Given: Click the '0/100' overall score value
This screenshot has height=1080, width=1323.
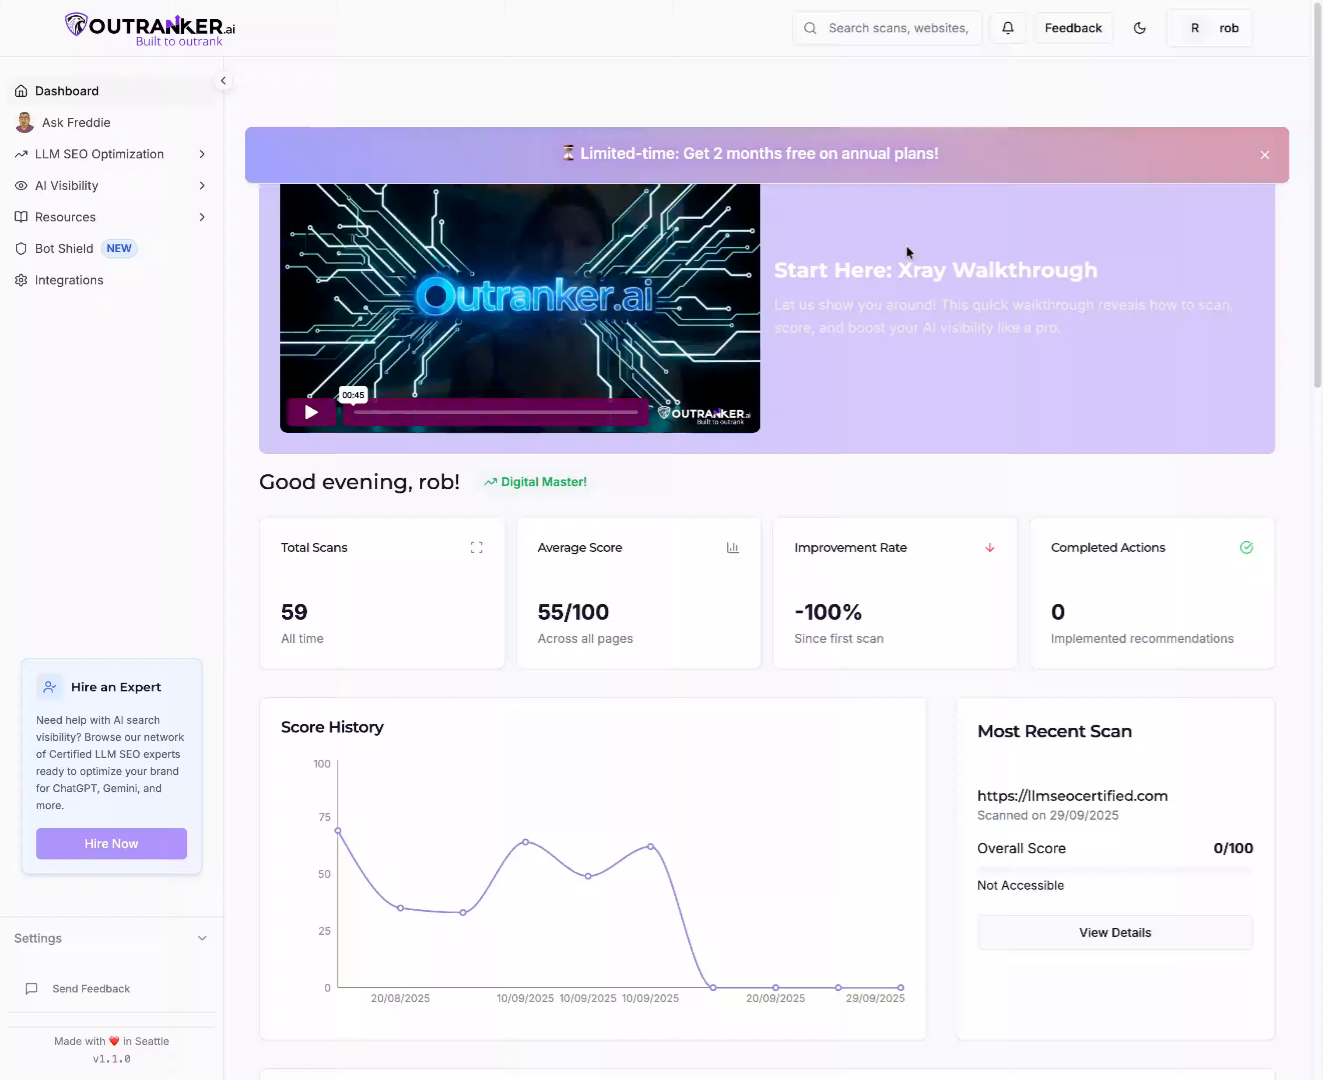Looking at the screenshot, I should [x=1233, y=848].
